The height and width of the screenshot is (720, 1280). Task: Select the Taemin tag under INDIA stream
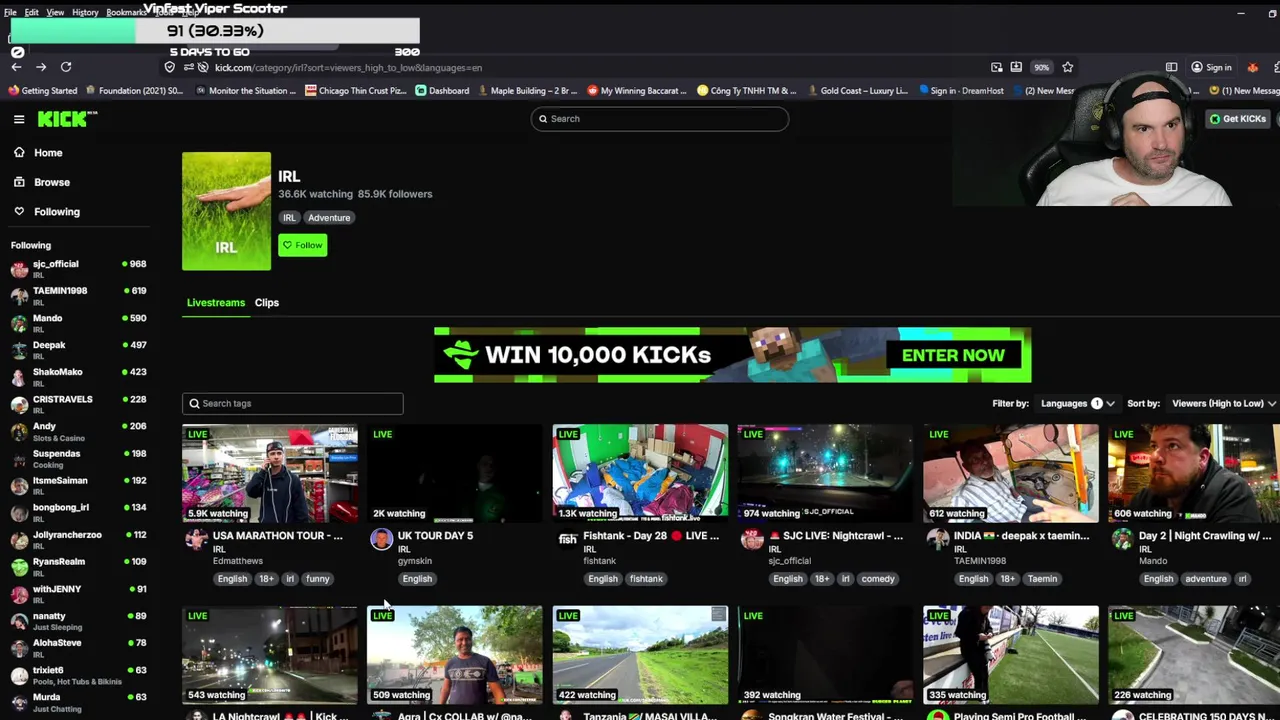1042,579
